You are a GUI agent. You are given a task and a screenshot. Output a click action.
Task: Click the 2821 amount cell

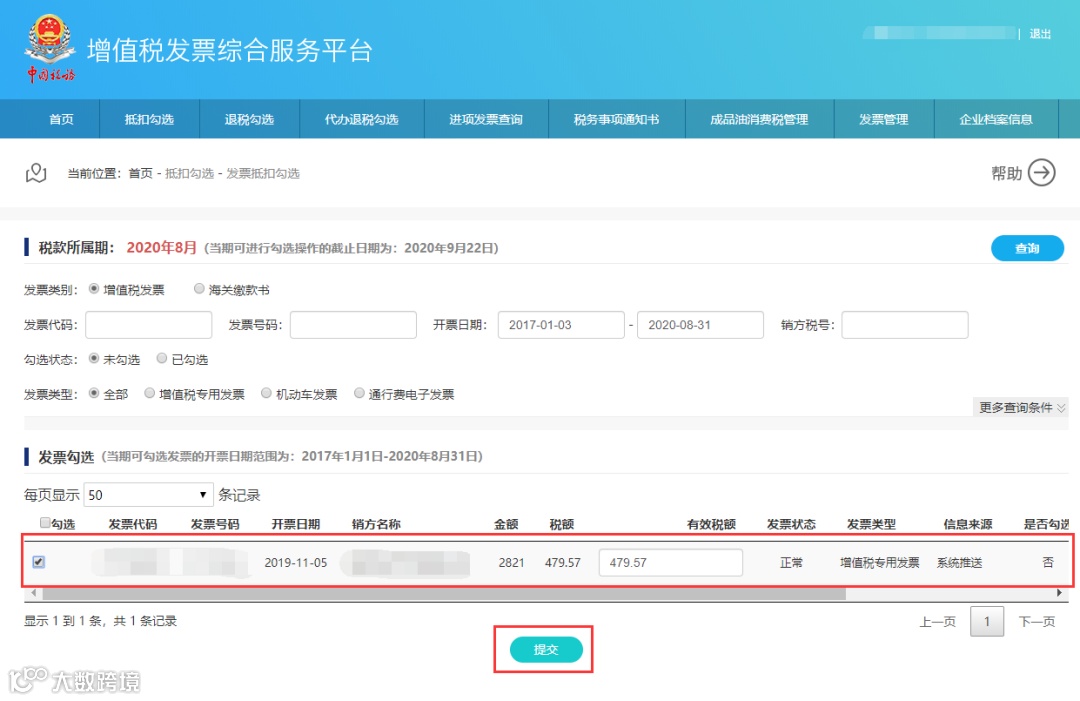511,563
